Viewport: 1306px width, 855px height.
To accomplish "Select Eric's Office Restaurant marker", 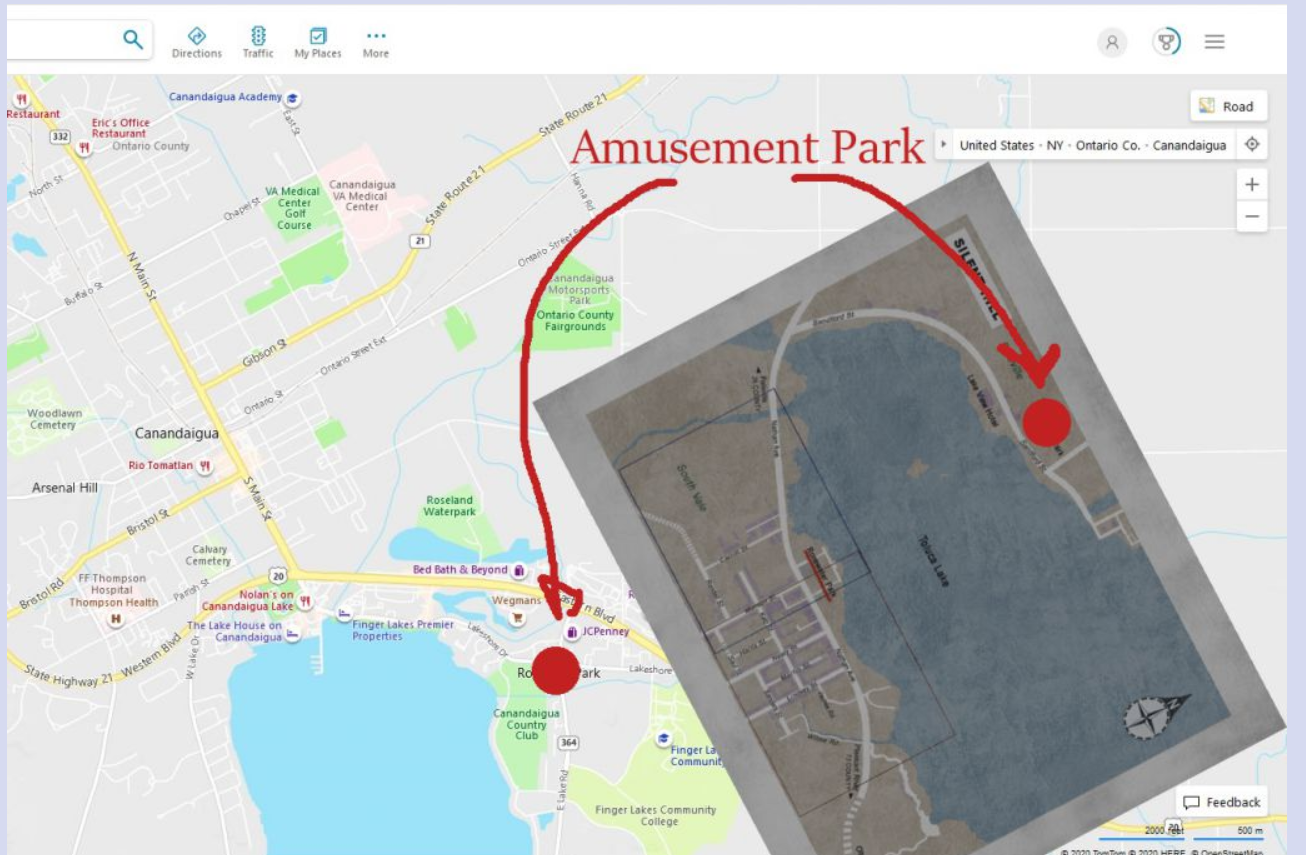I will pyautogui.click(x=85, y=147).
